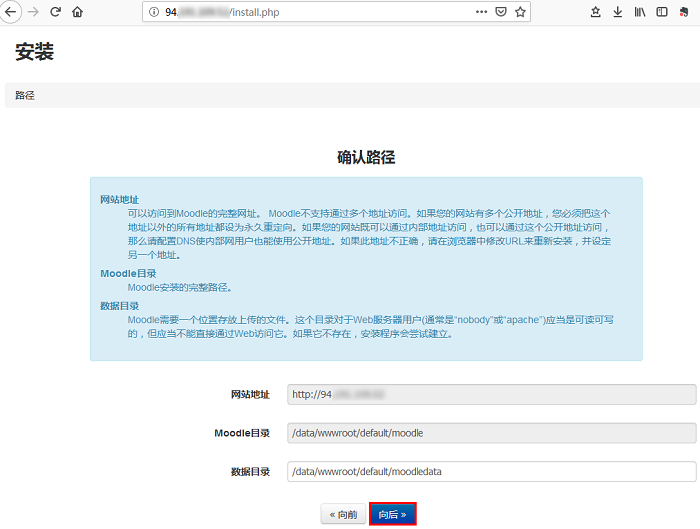Viewport: 700px width, 529px height.
Task: Click the browser forward arrow
Action: 33,12
